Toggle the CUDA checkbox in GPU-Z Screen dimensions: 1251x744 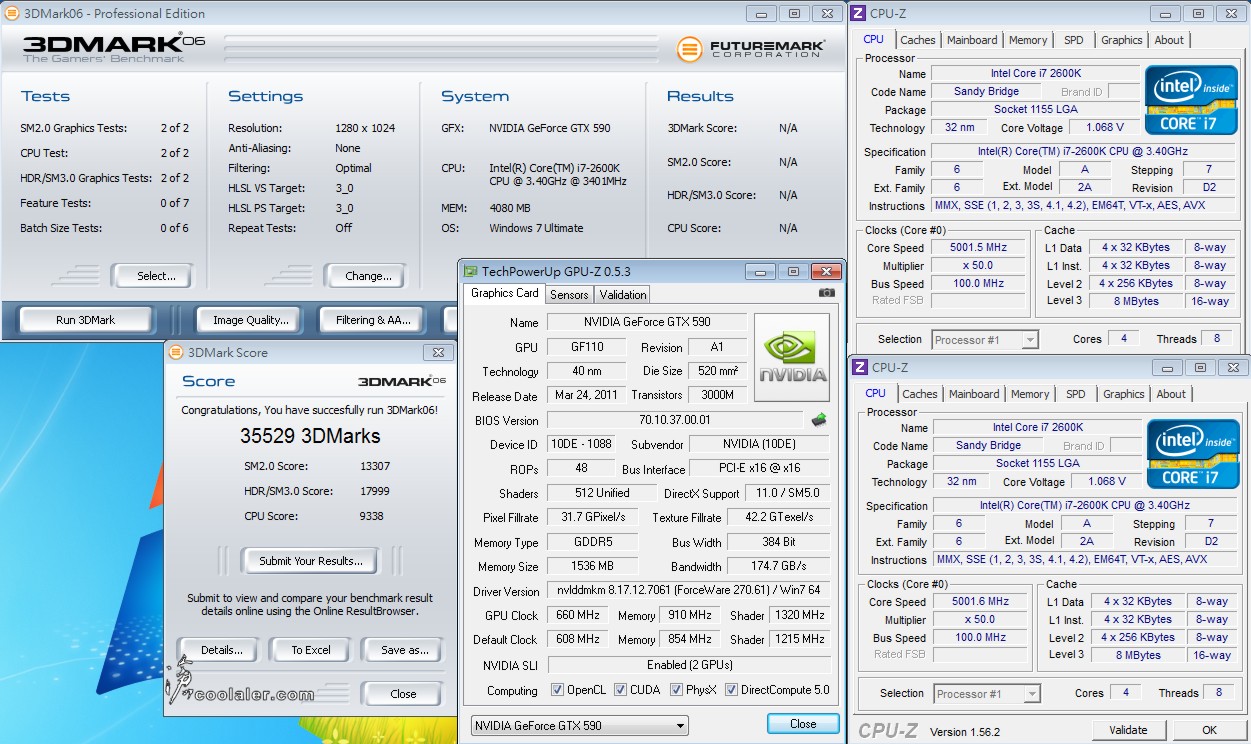621,690
